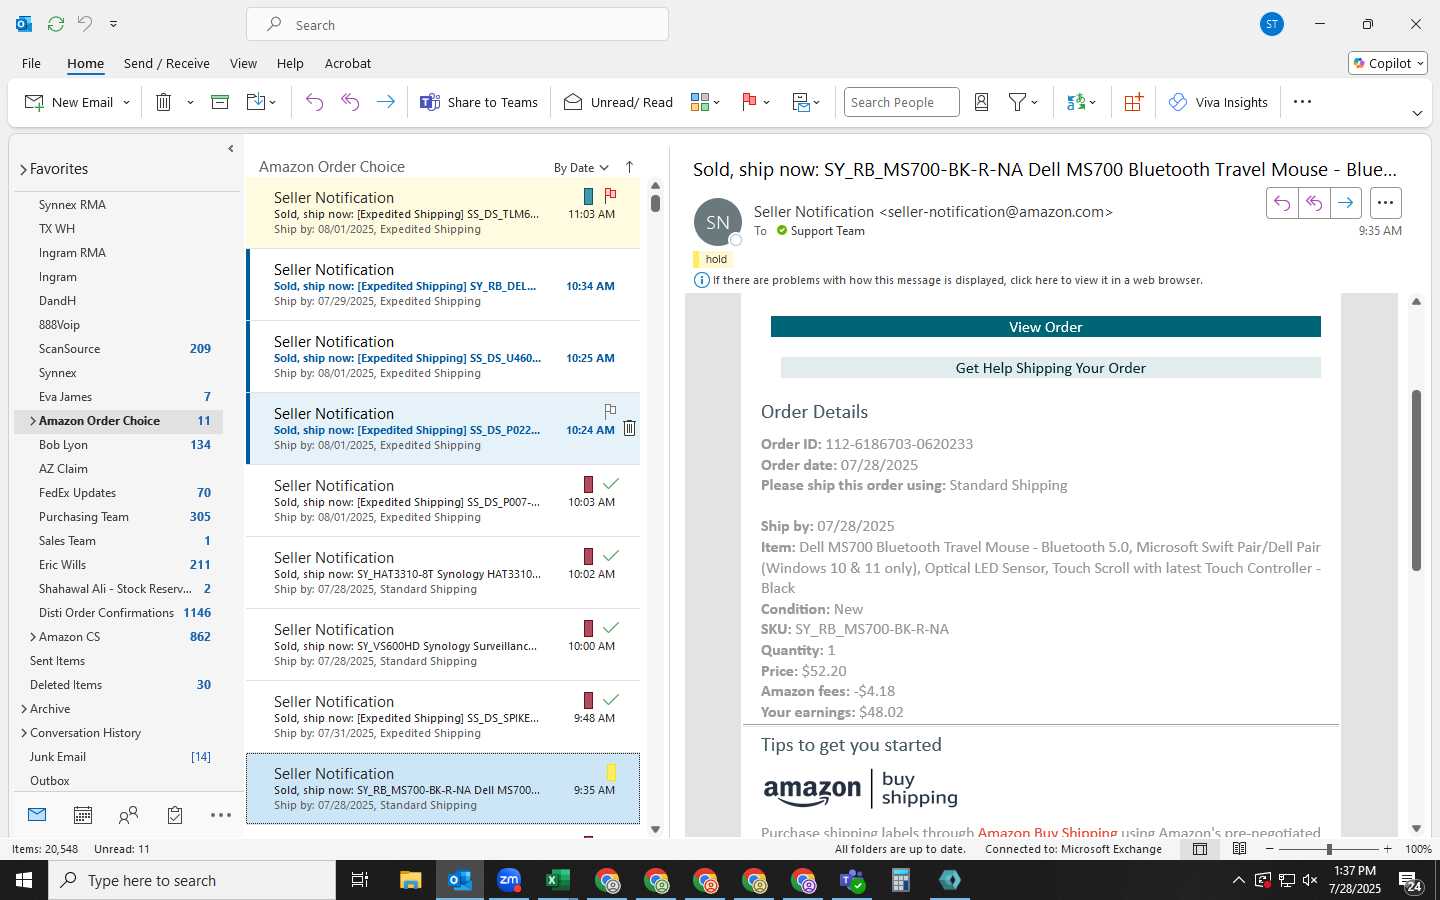Screen dimensions: 1440x900
Task: Switch to Tasks view icon
Action: coord(175,815)
